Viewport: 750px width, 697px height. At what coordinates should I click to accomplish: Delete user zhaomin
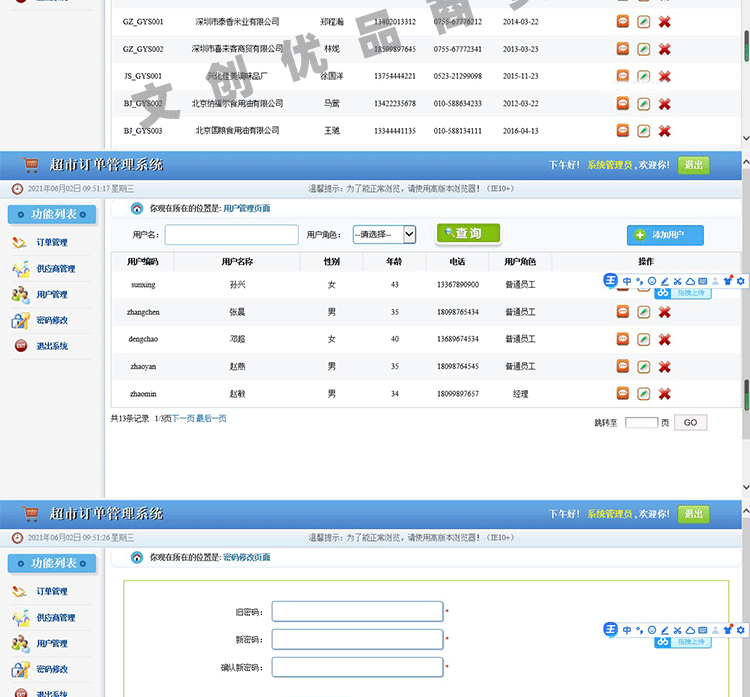(x=664, y=393)
